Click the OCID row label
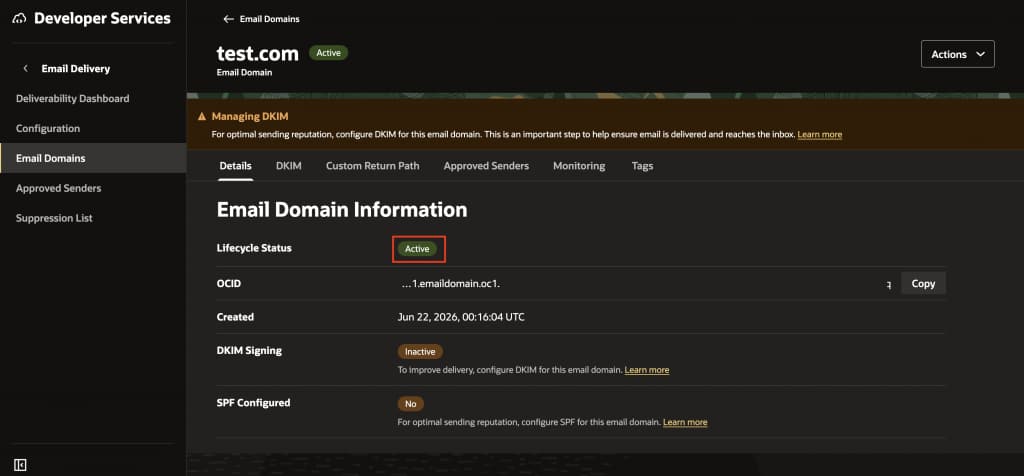 point(229,283)
